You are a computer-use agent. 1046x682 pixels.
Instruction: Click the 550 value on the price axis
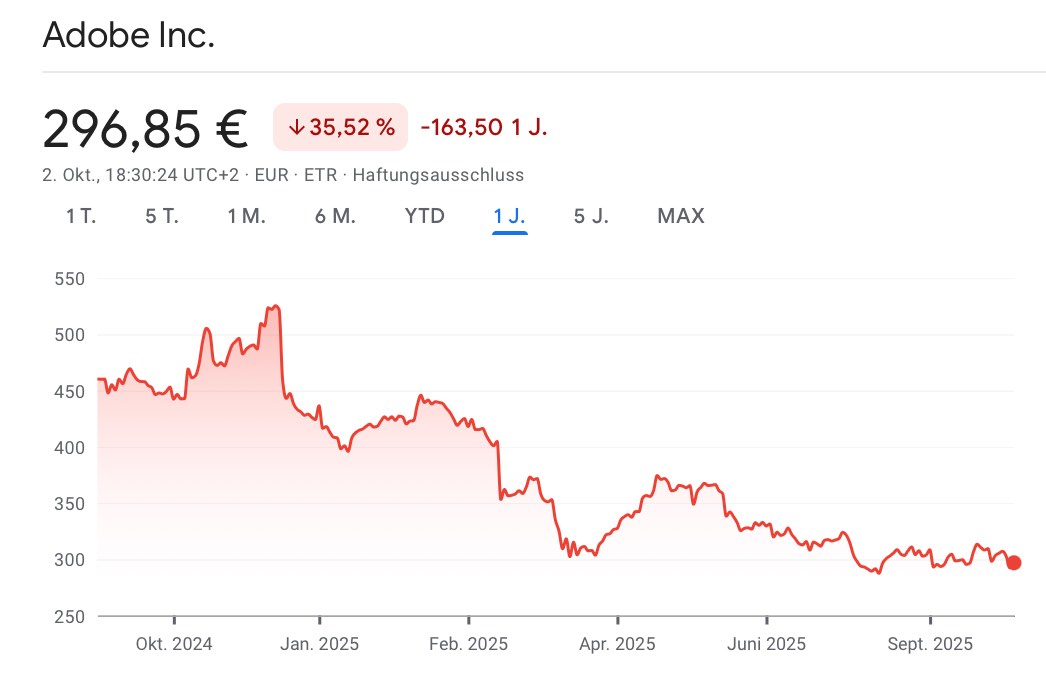coord(70,279)
